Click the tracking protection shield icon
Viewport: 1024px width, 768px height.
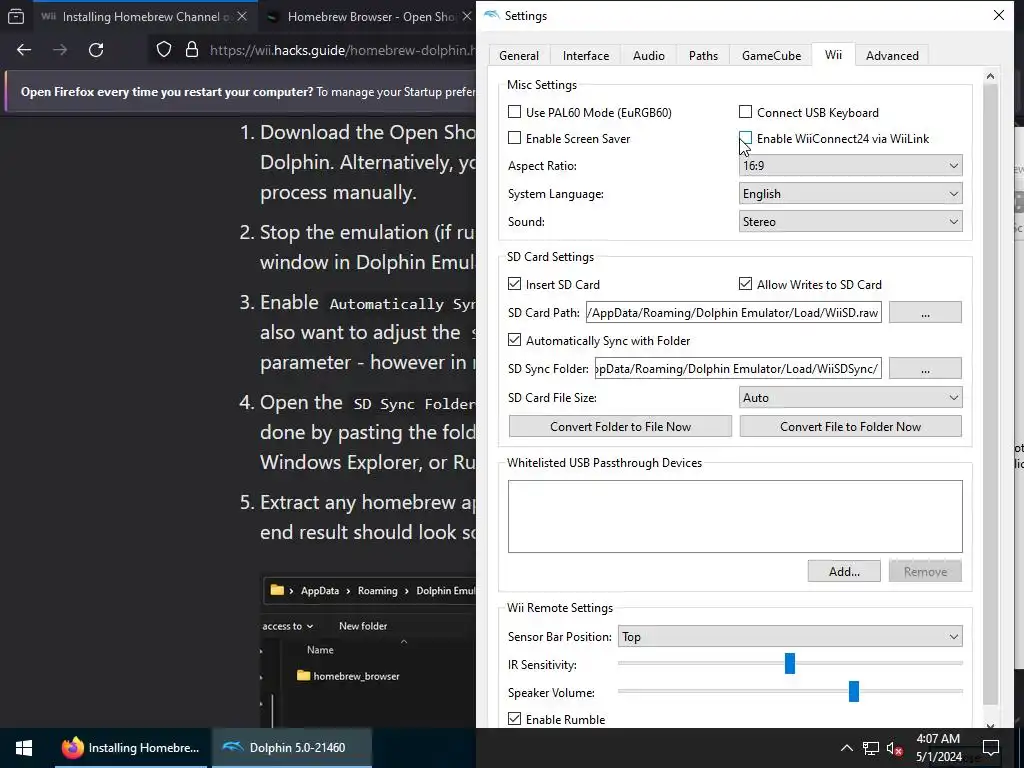click(x=164, y=50)
